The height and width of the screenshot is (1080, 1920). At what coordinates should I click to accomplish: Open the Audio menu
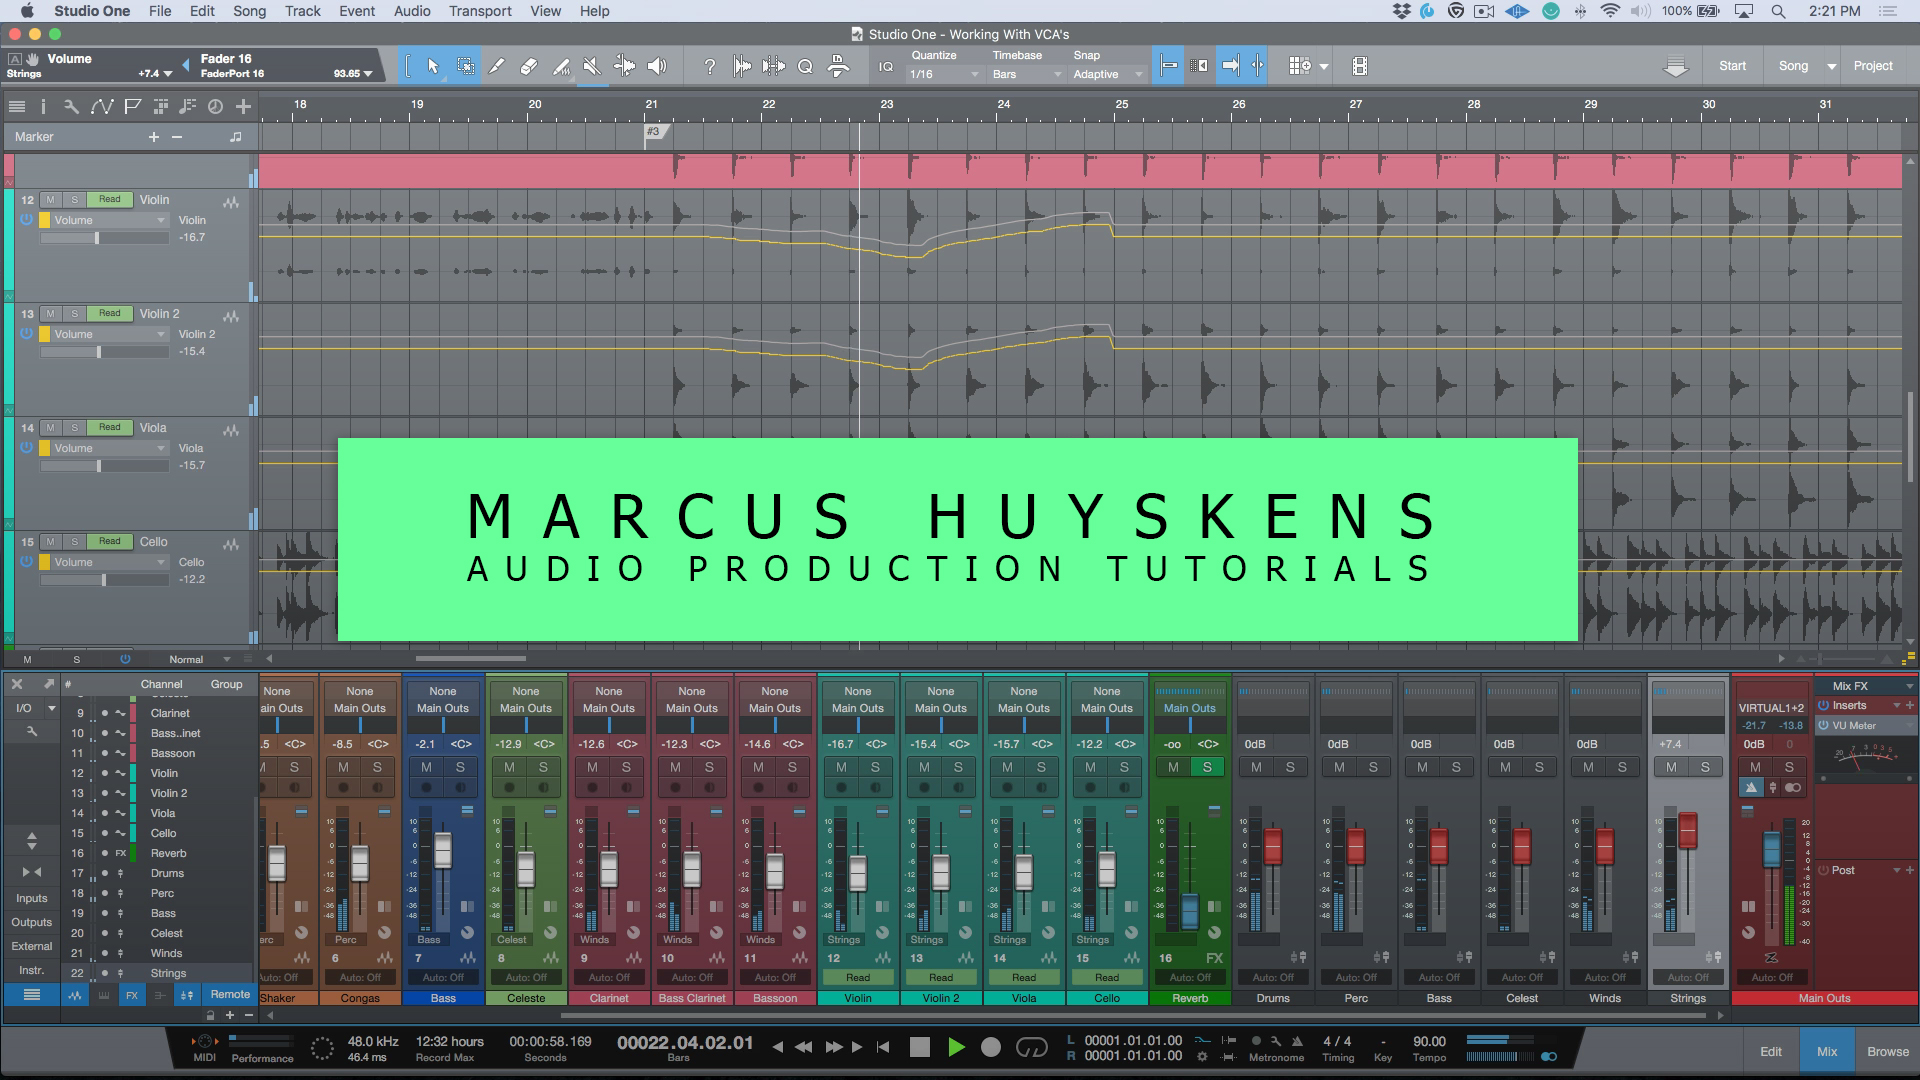tap(412, 11)
